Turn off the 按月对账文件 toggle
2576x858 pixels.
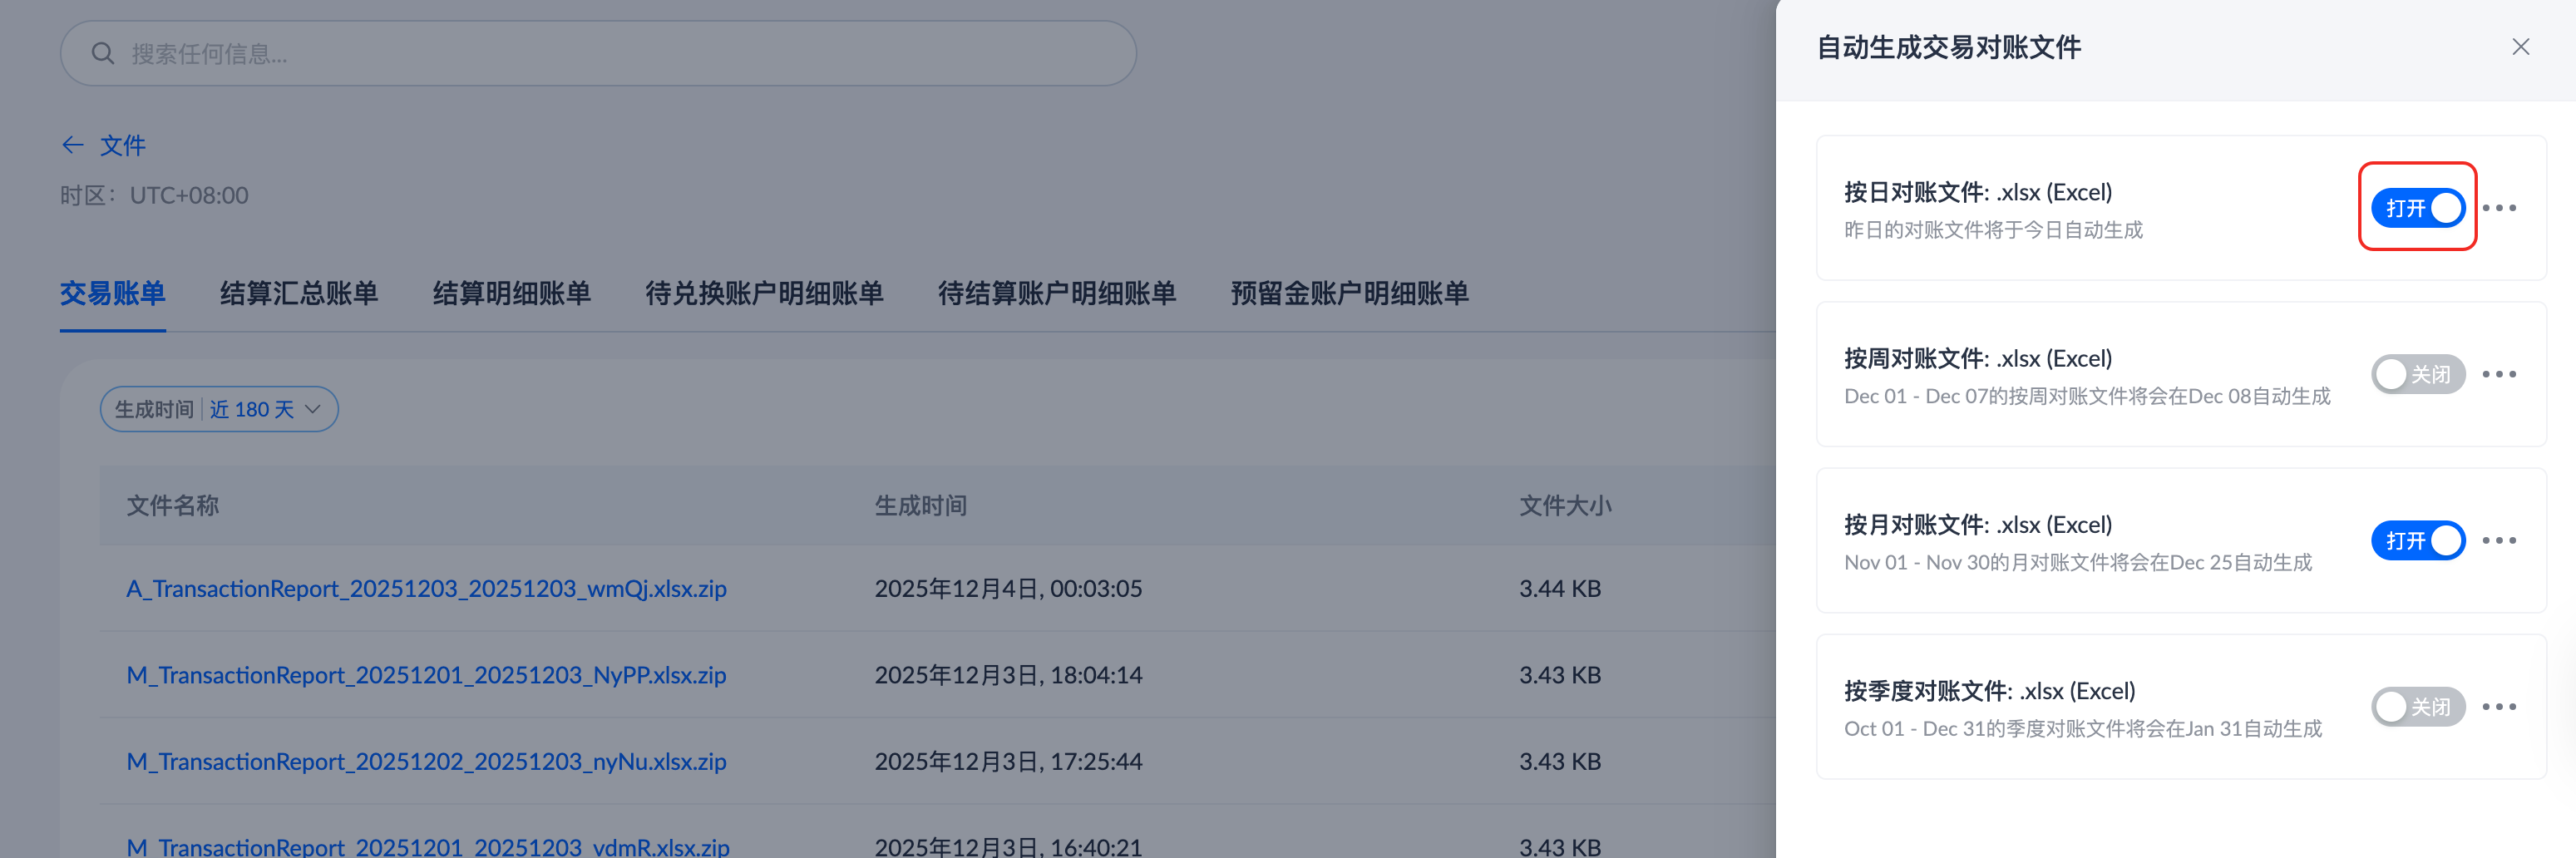pos(2417,541)
